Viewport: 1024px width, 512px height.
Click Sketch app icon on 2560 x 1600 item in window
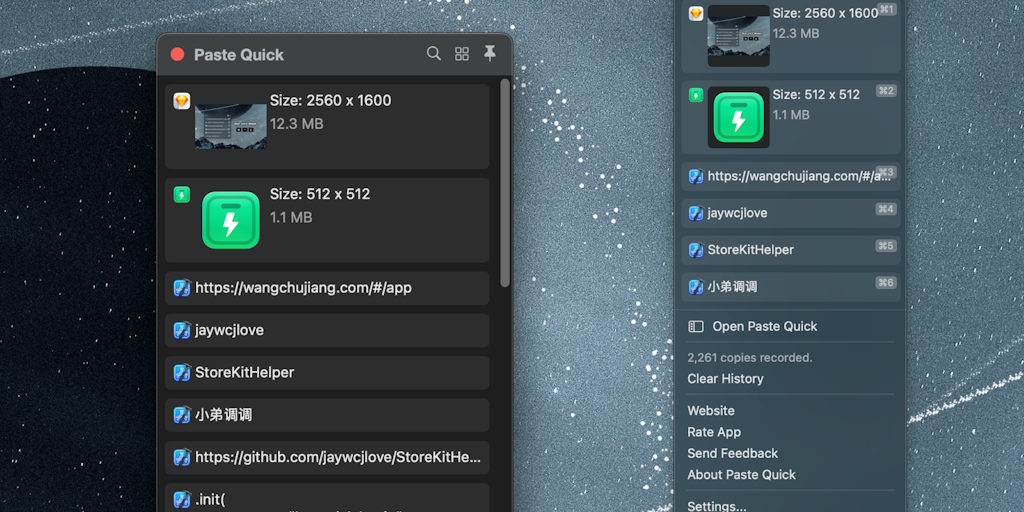(x=182, y=101)
